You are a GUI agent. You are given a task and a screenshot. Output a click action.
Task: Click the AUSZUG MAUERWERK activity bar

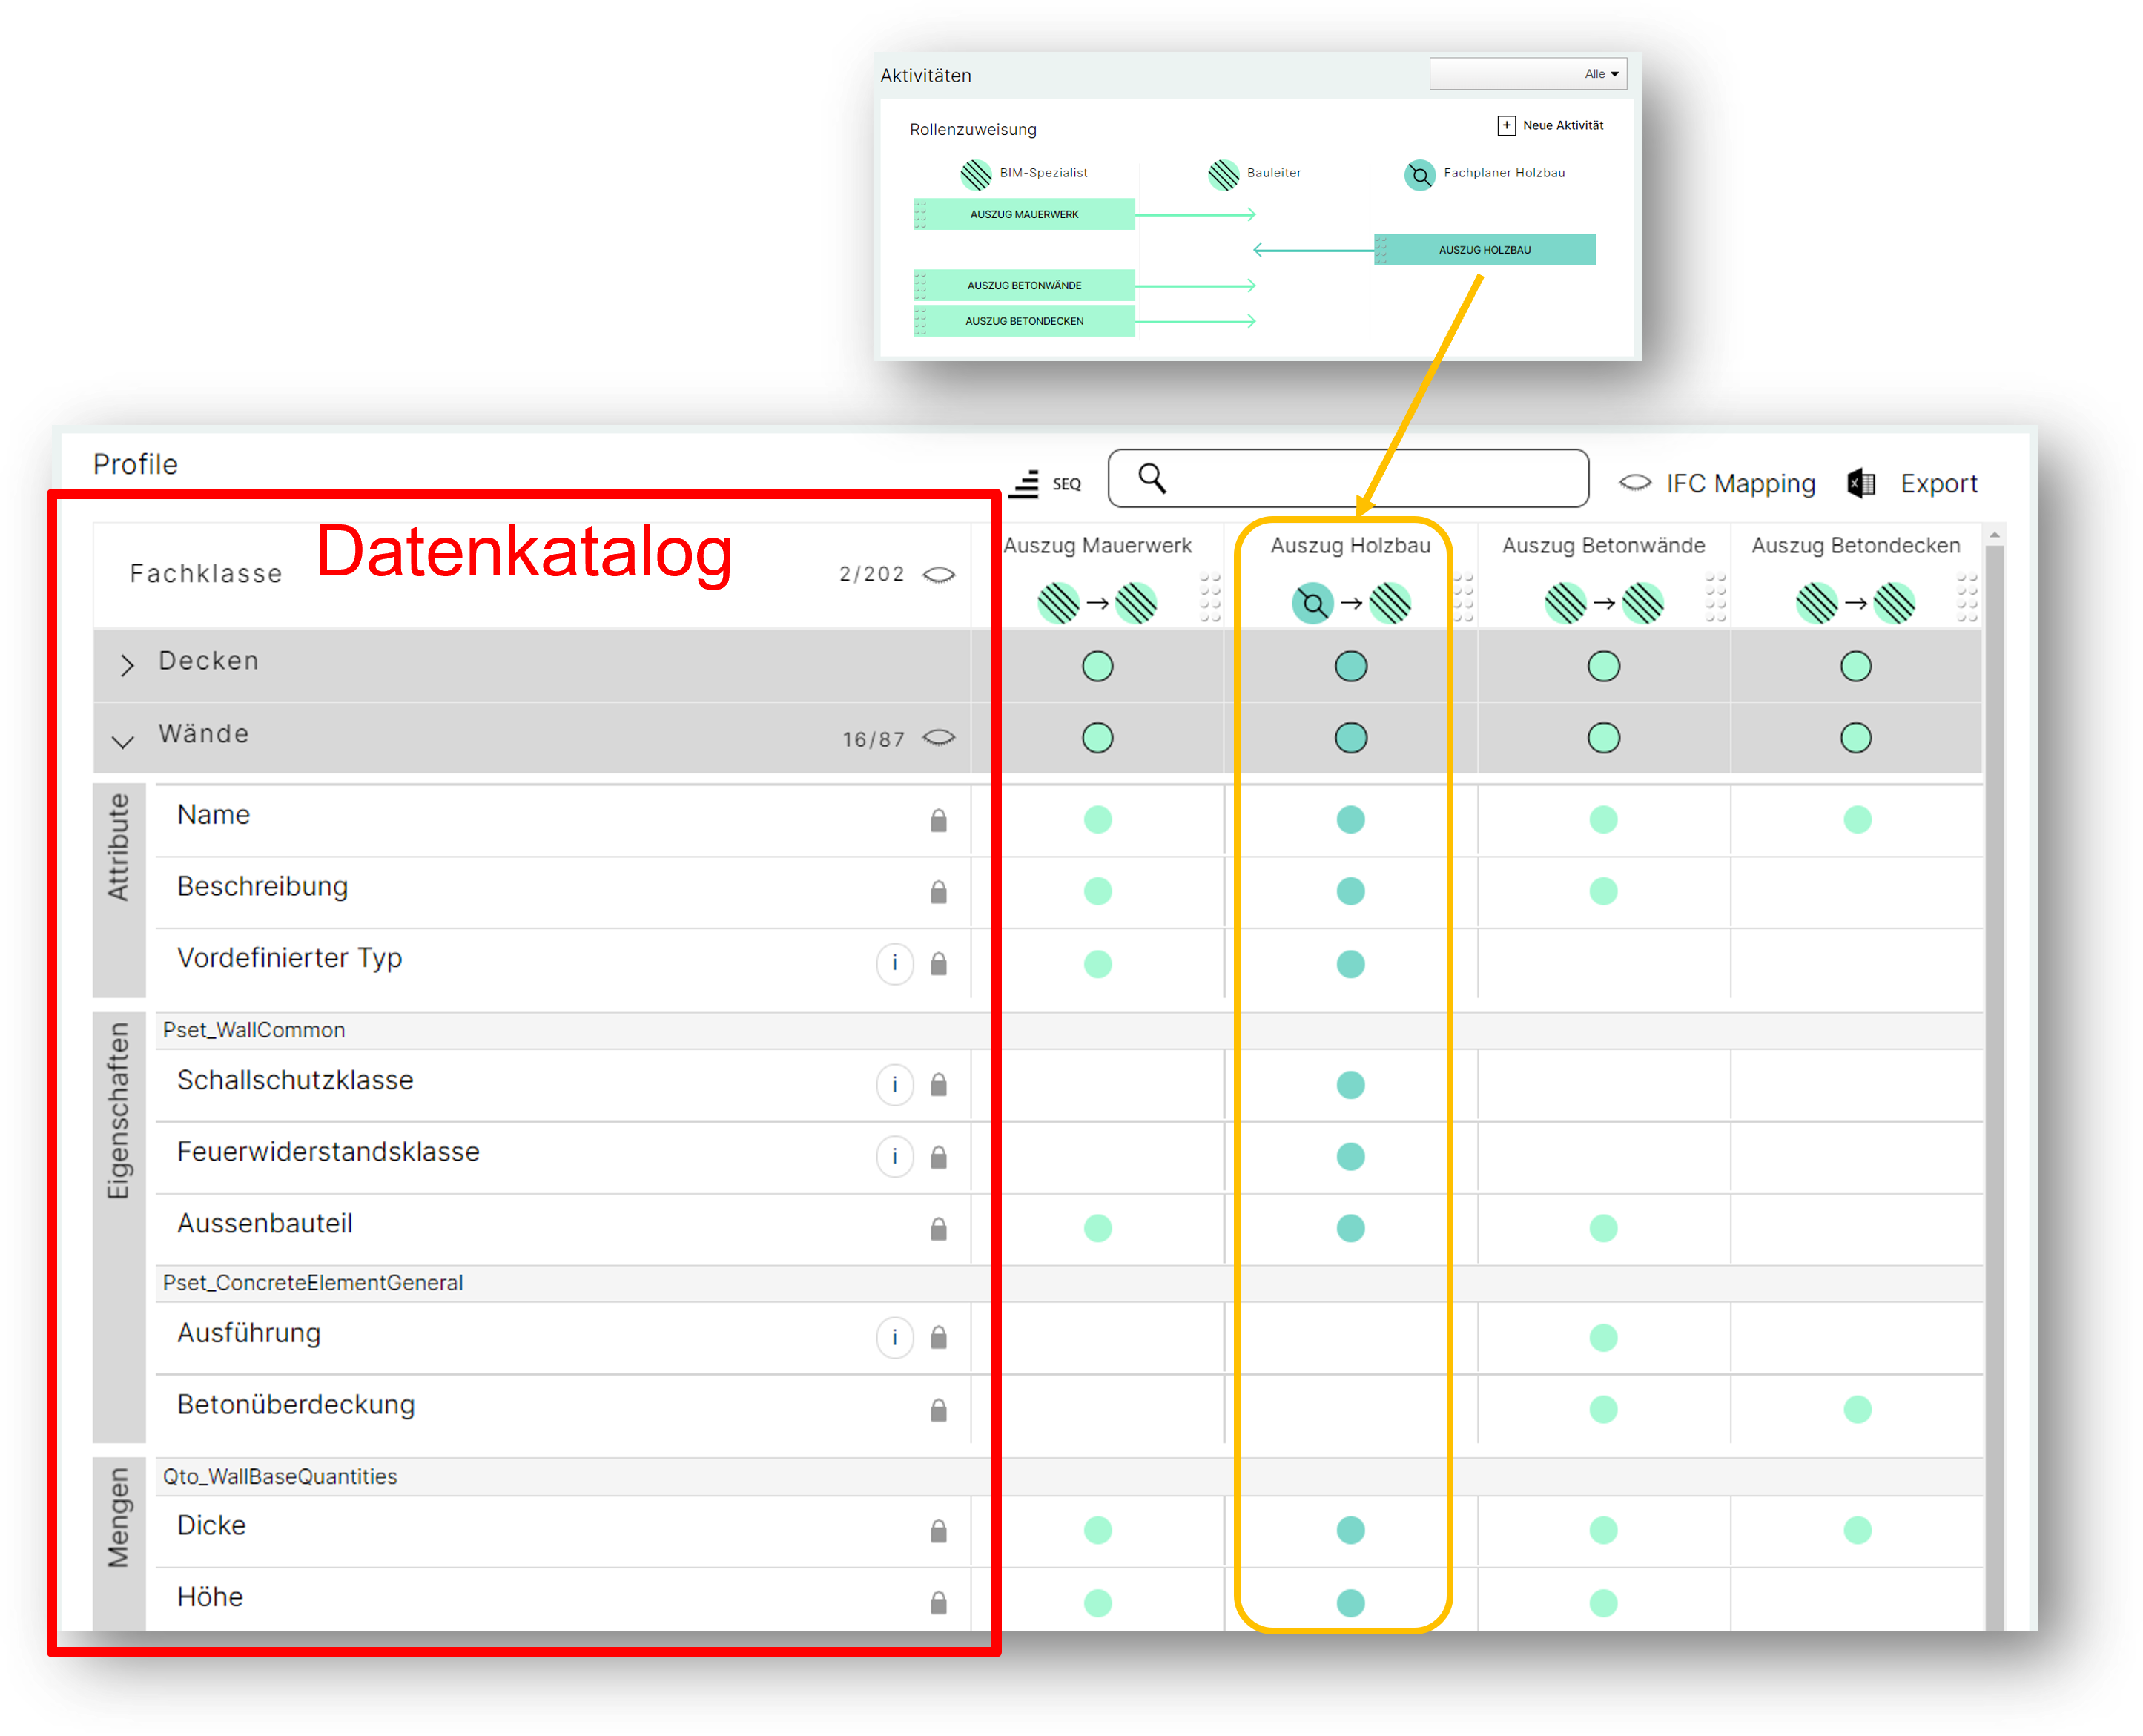tap(1024, 214)
